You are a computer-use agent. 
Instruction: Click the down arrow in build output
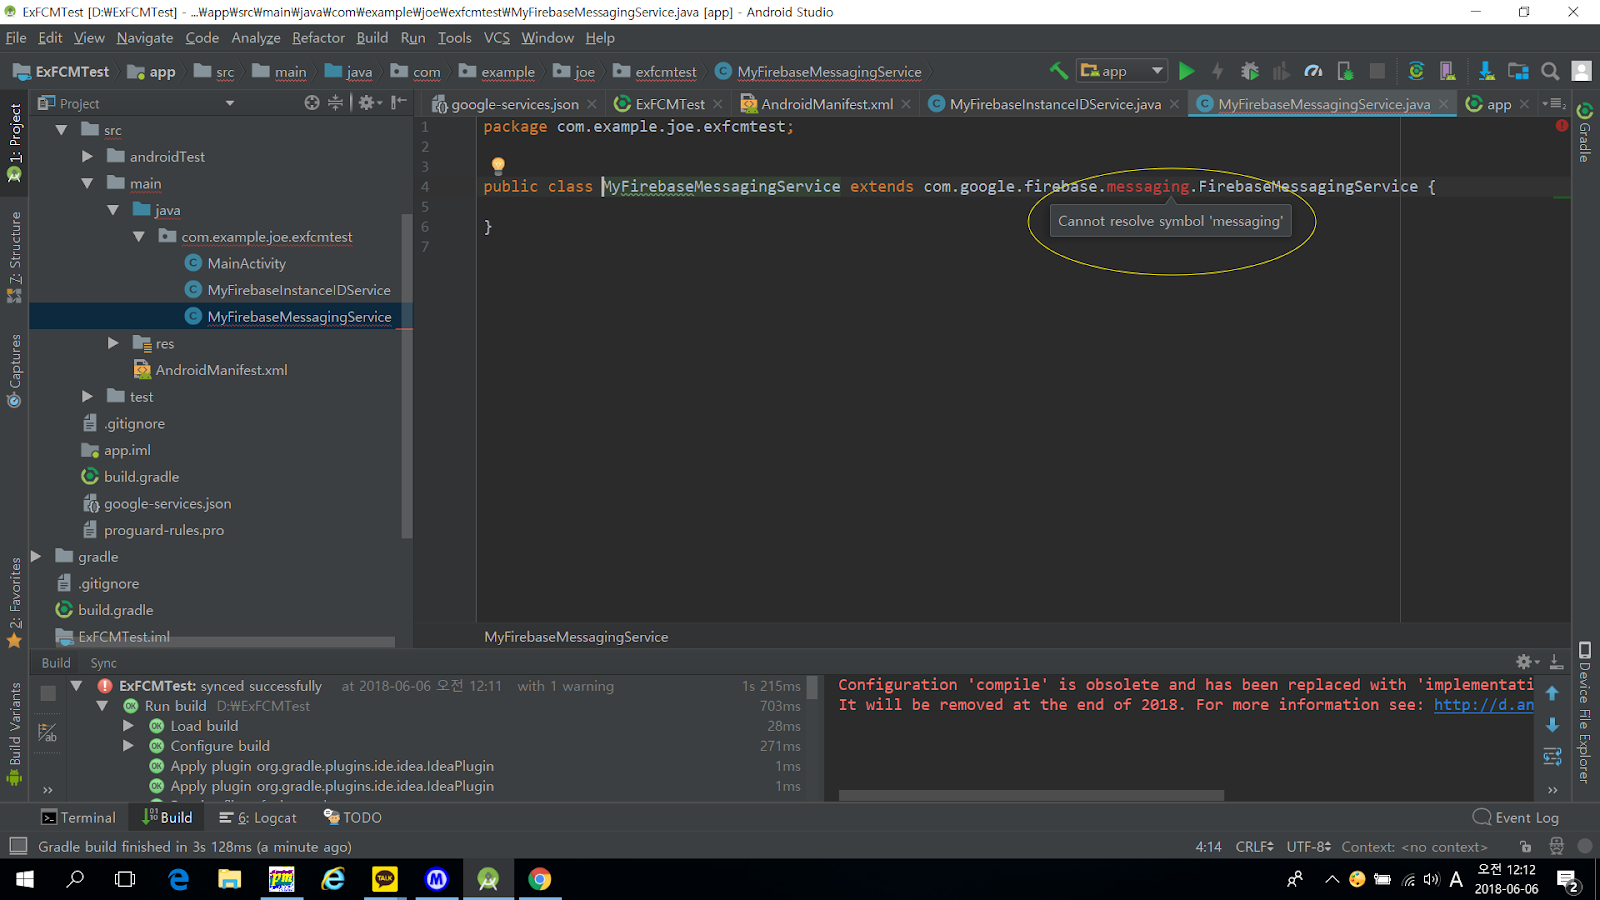pos(1552,724)
